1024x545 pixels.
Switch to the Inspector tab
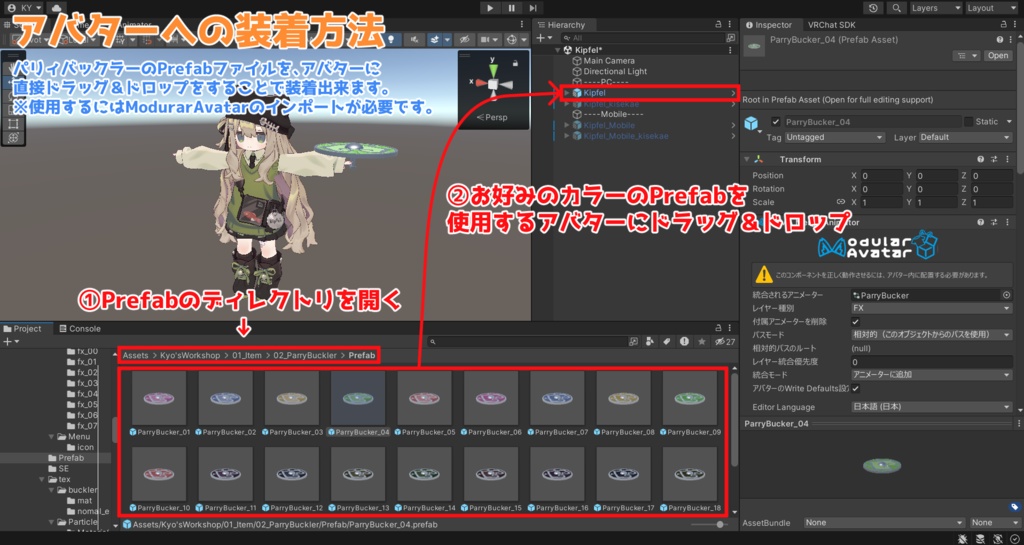point(769,25)
